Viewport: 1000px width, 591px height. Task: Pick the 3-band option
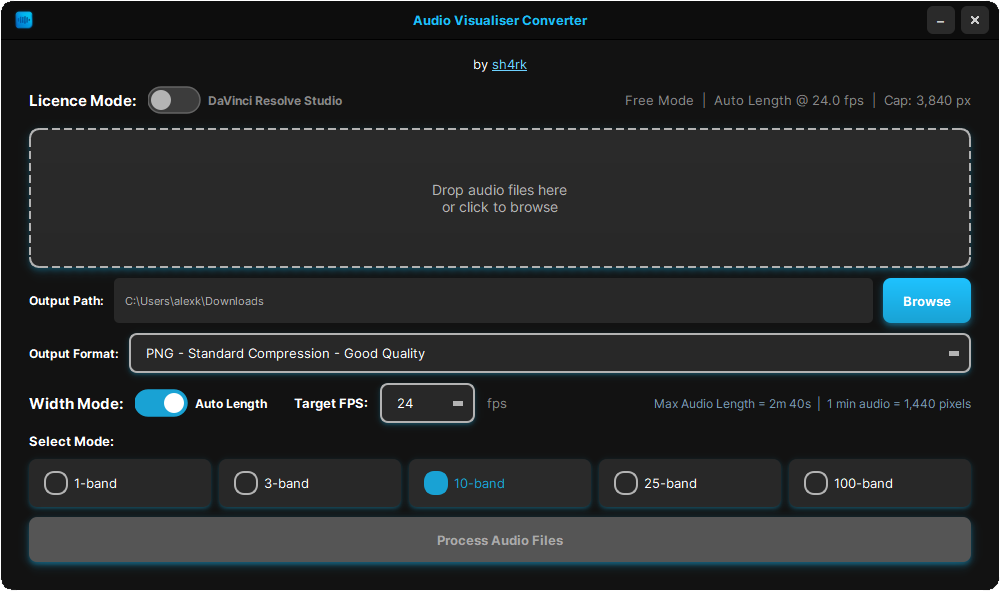pos(246,483)
